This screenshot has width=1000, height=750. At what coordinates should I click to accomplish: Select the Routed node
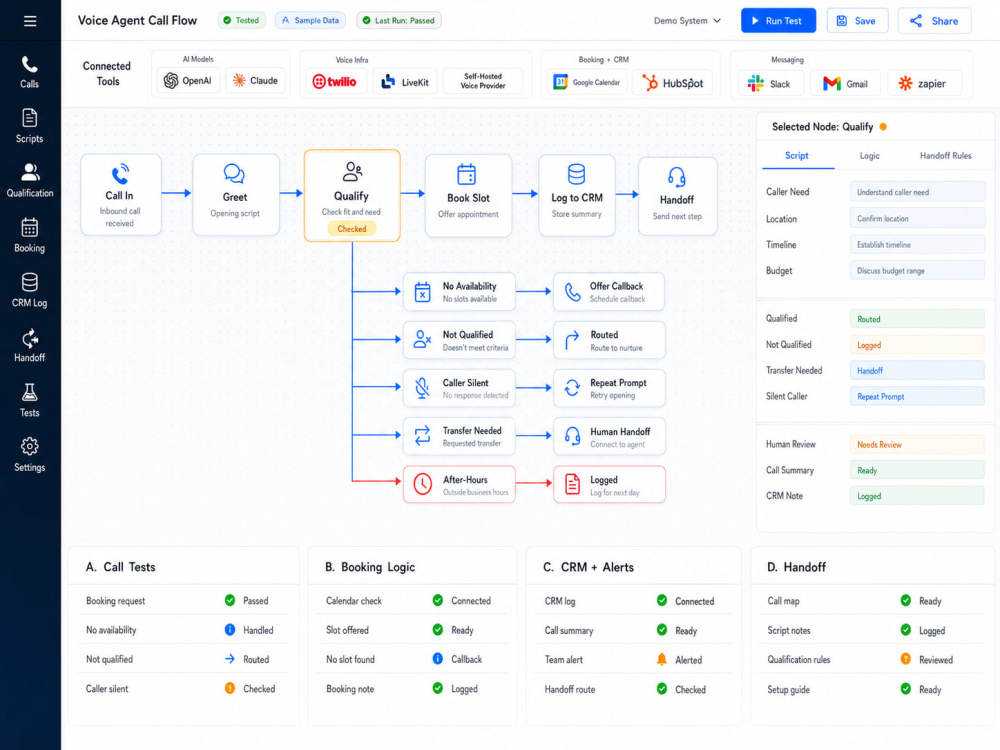click(609, 340)
